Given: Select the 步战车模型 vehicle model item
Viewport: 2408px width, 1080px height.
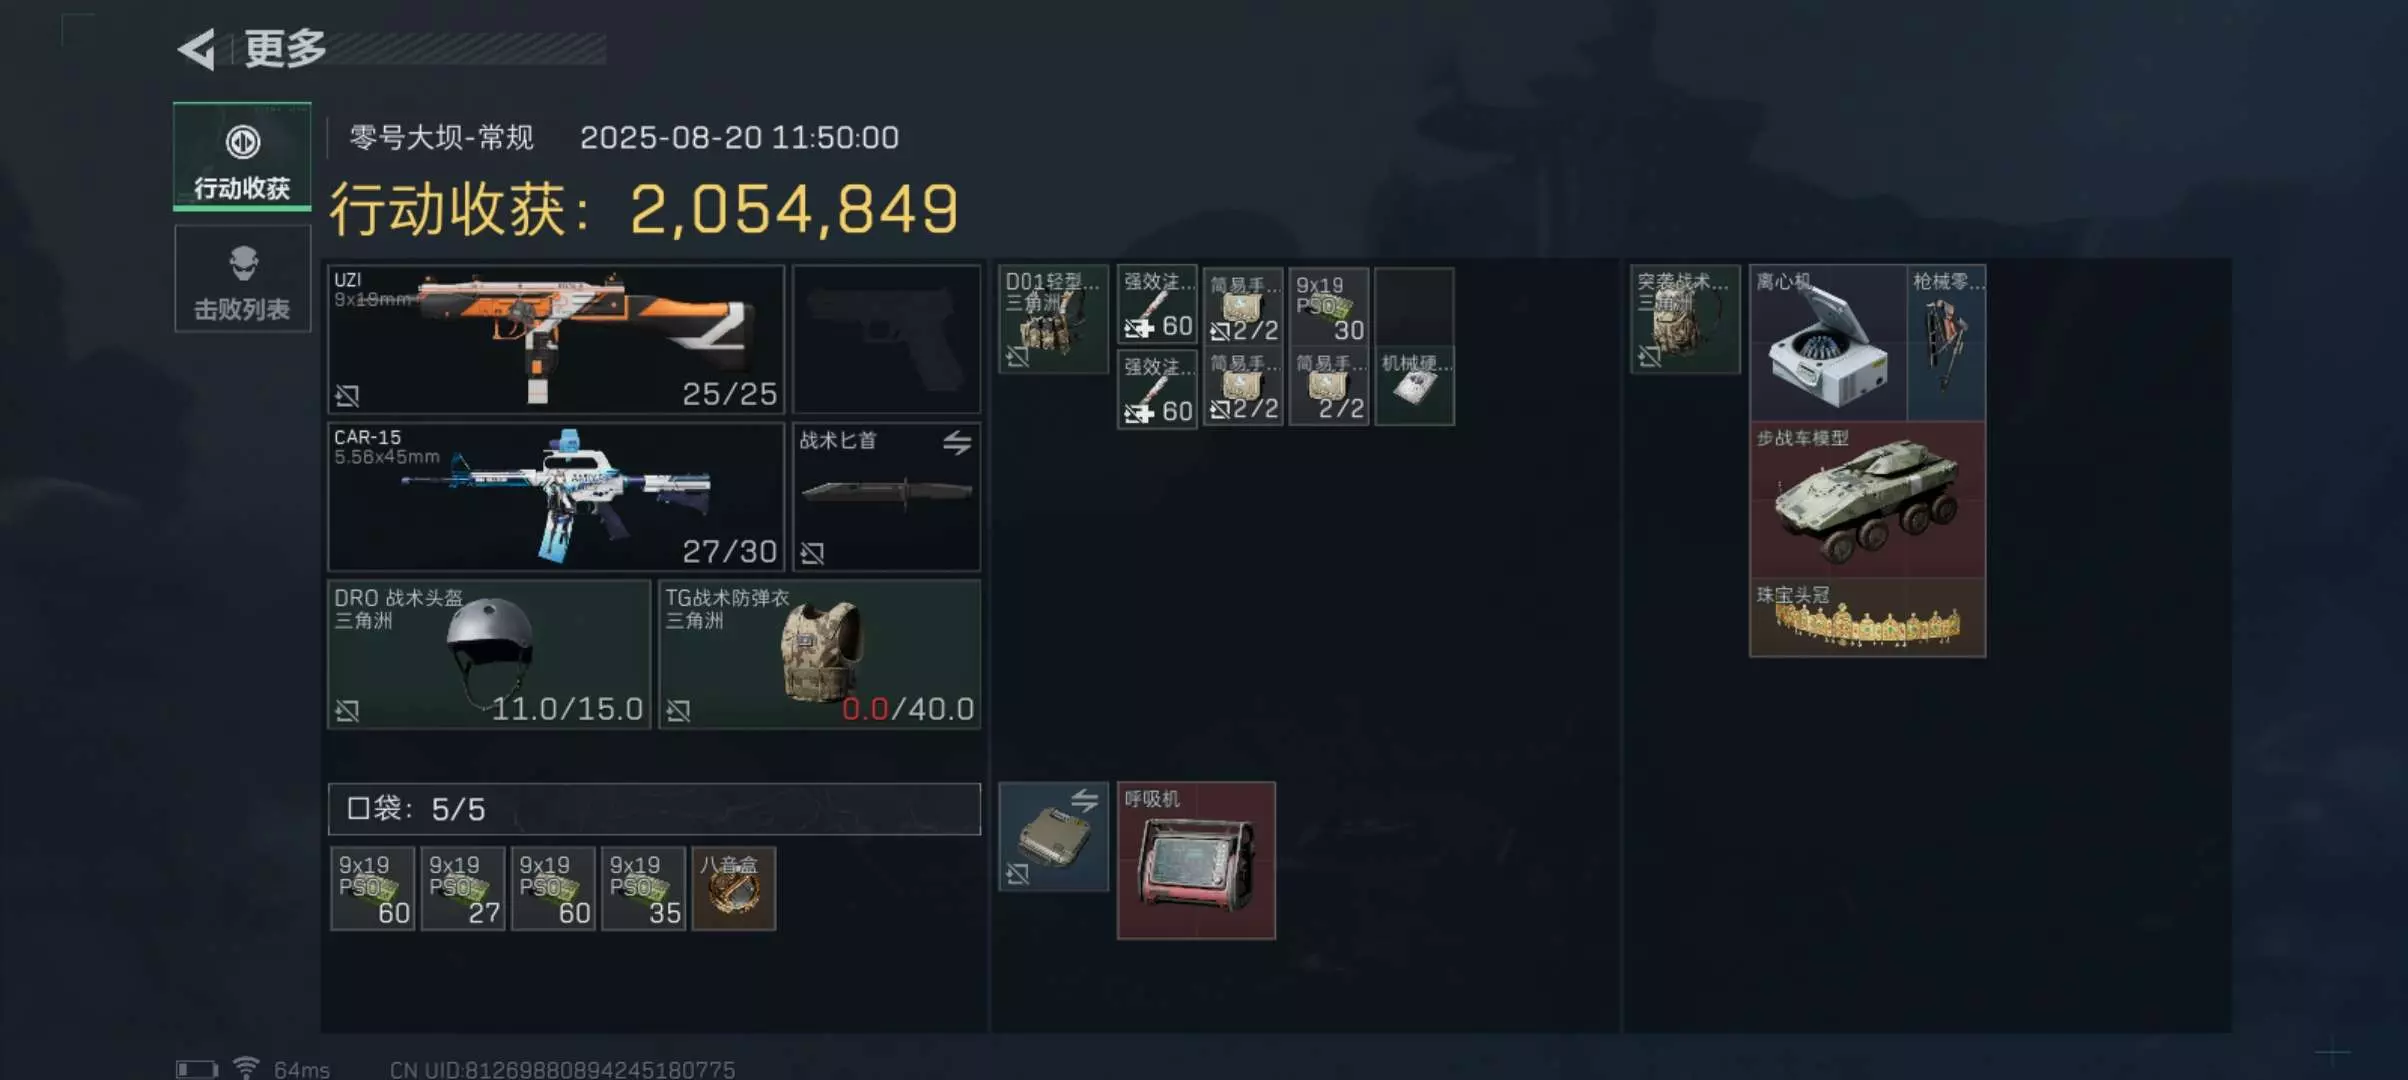Looking at the screenshot, I should (1867, 499).
